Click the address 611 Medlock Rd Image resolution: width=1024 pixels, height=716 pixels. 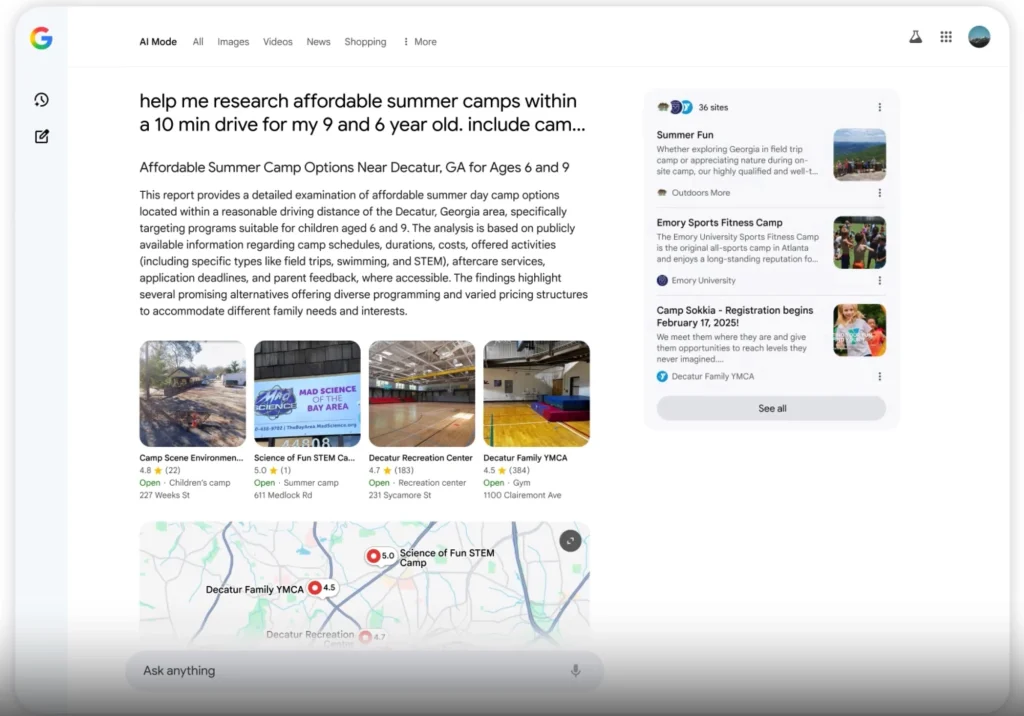pos(283,495)
